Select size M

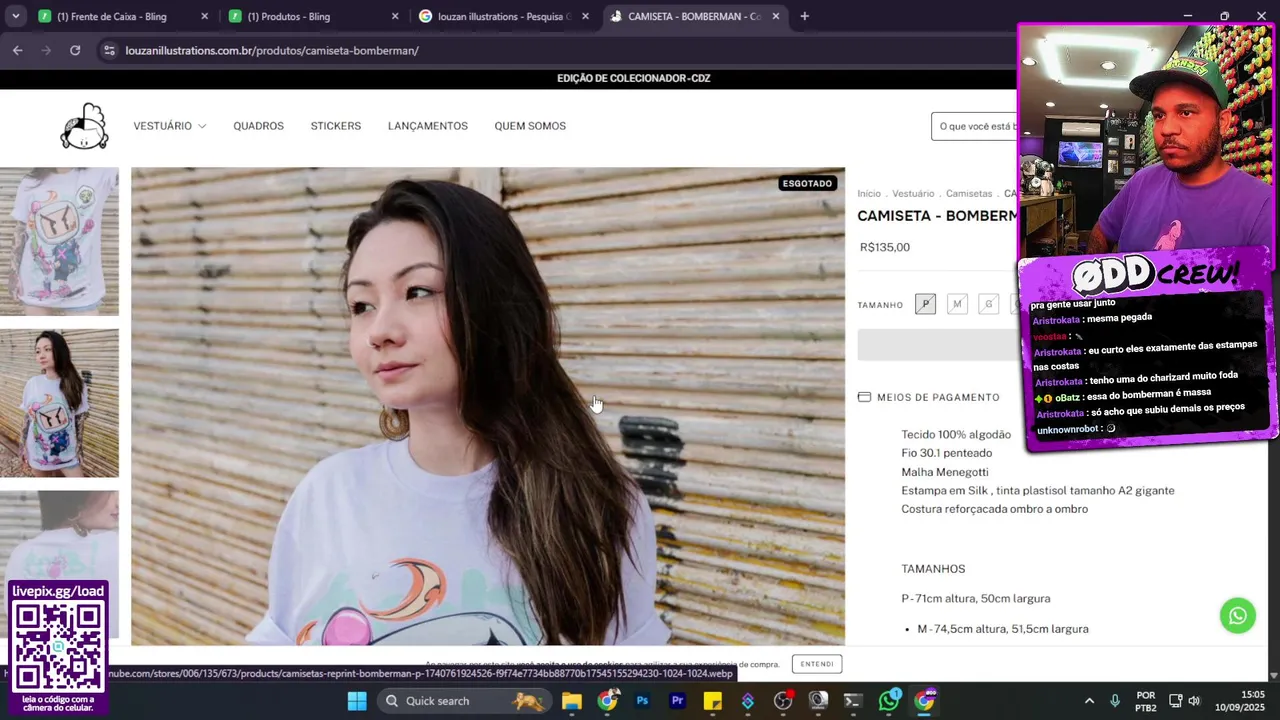click(x=957, y=304)
